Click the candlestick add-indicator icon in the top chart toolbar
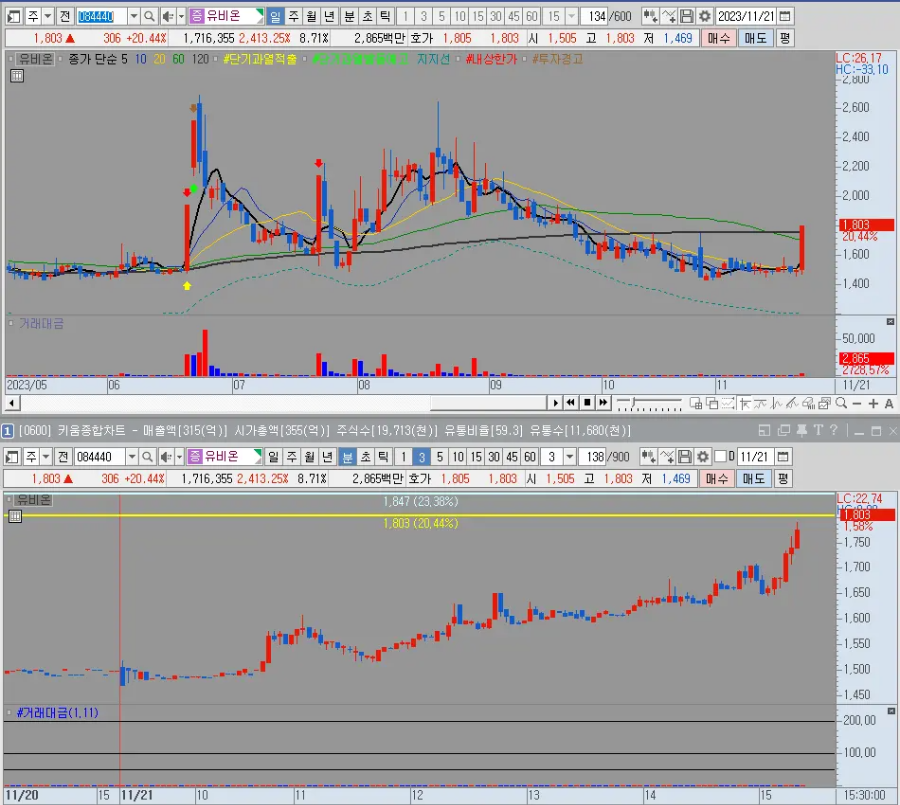This screenshot has height=805, width=900. tap(650, 16)
